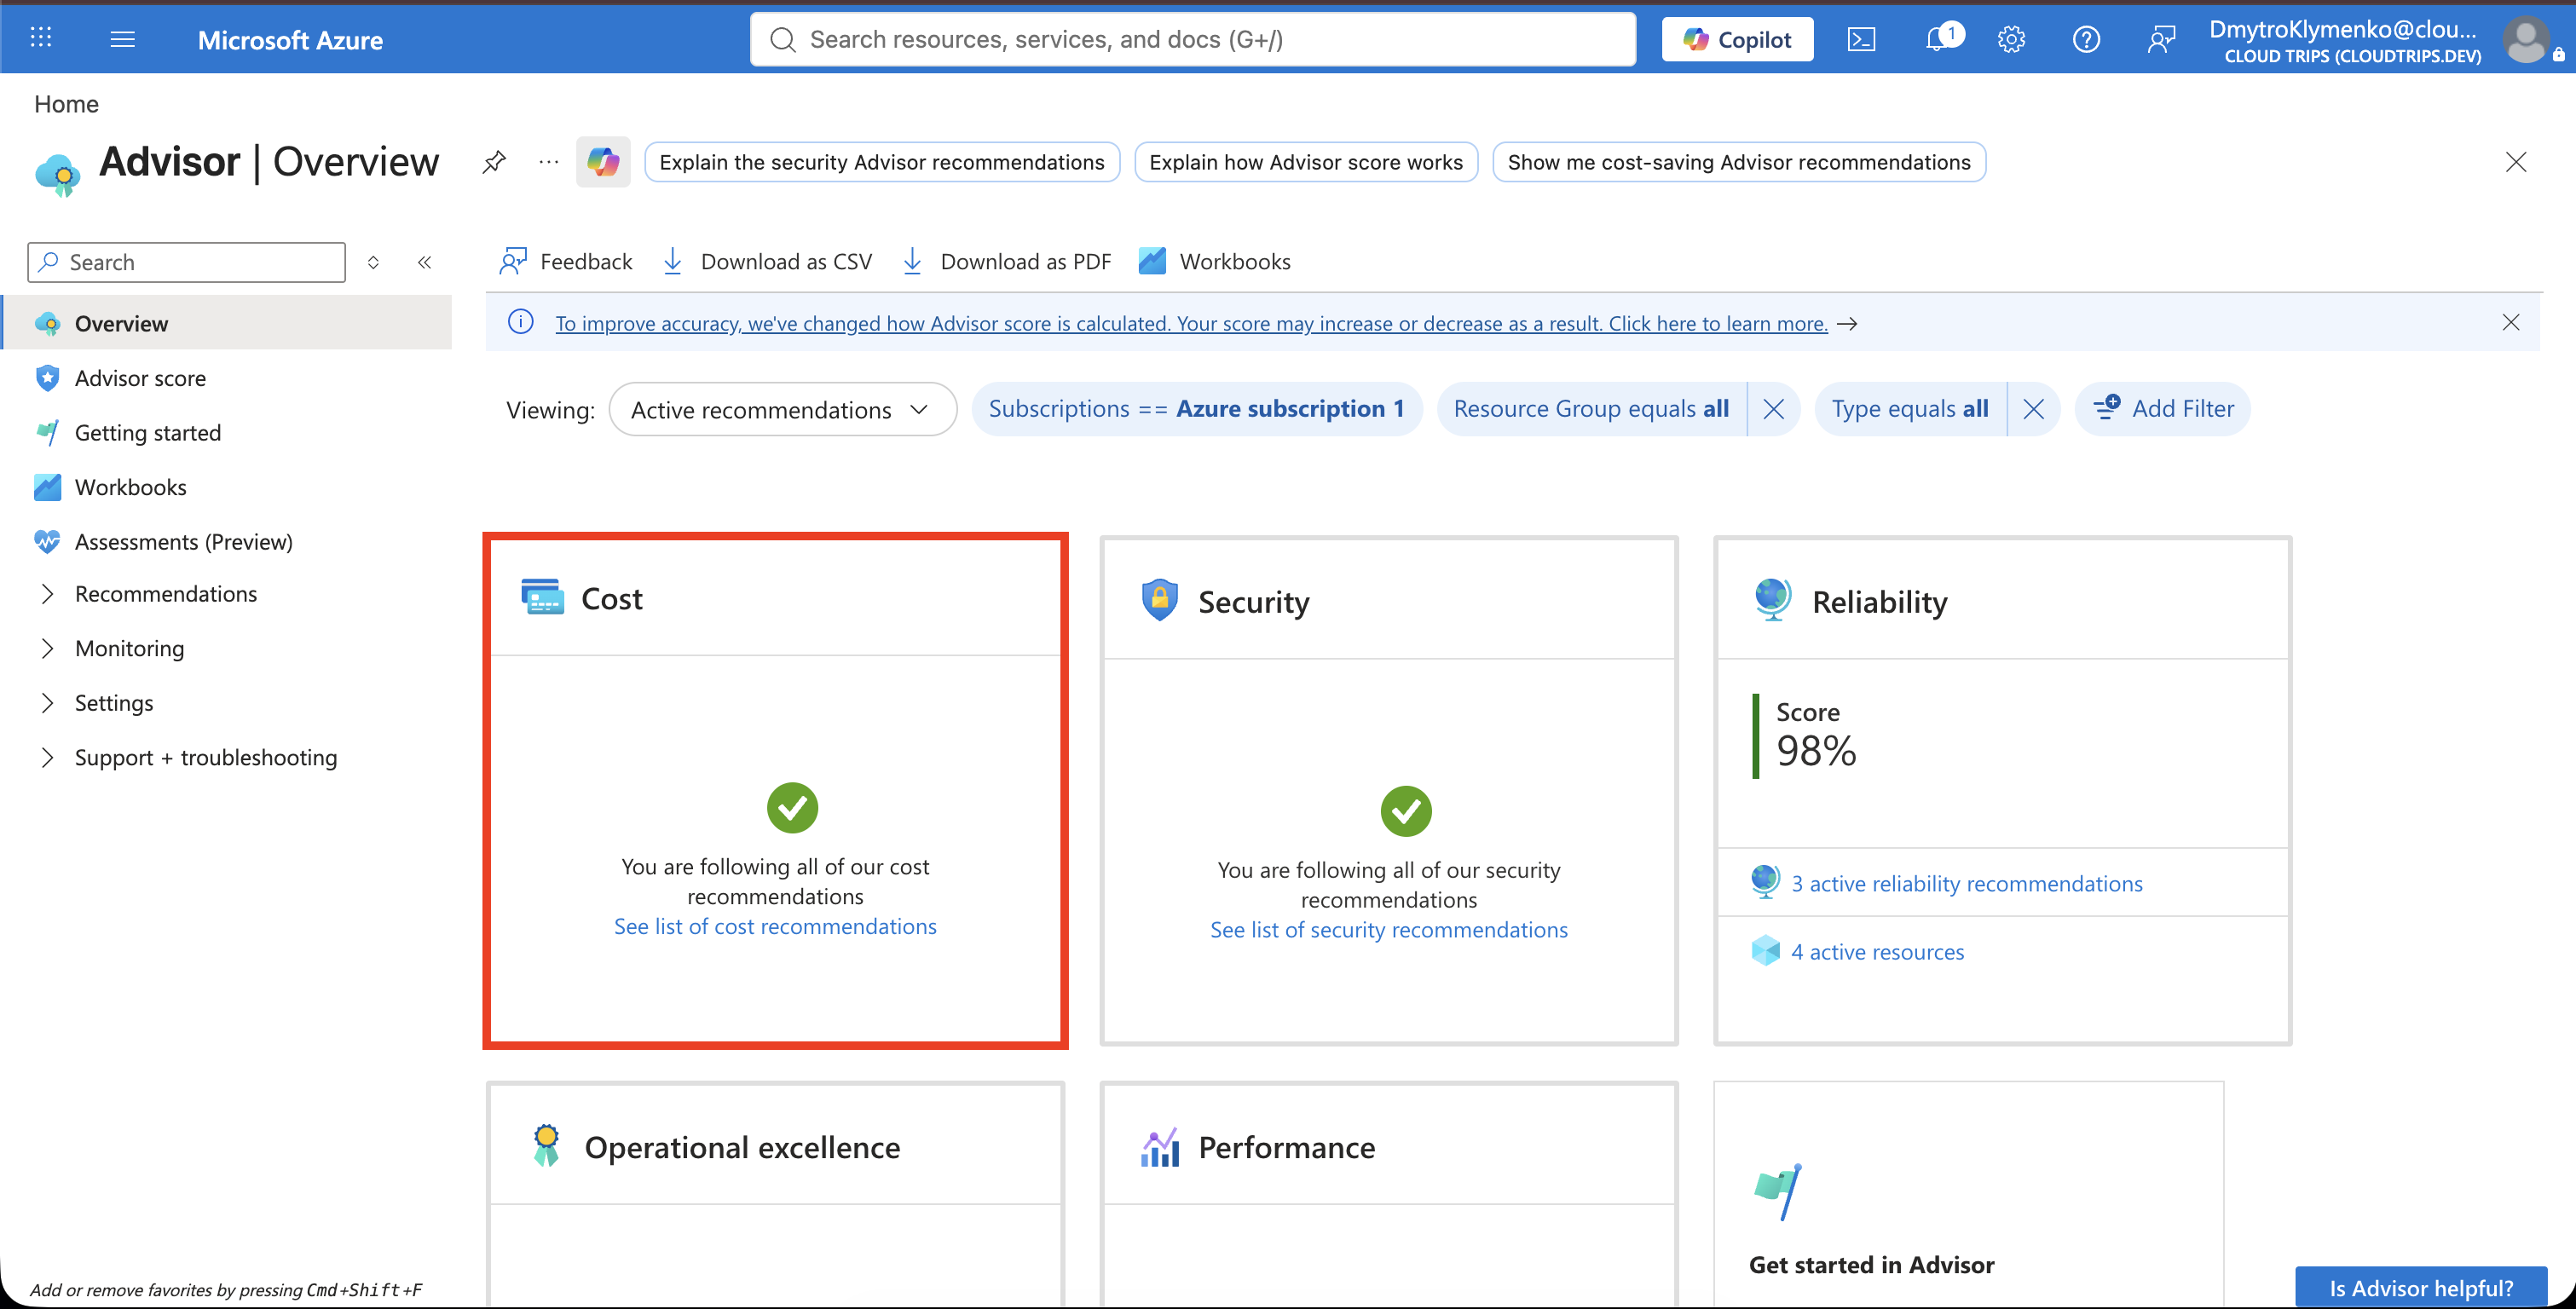Click the Home breadcrumb
The image size is (2576, 1309).
click(66, 104)
